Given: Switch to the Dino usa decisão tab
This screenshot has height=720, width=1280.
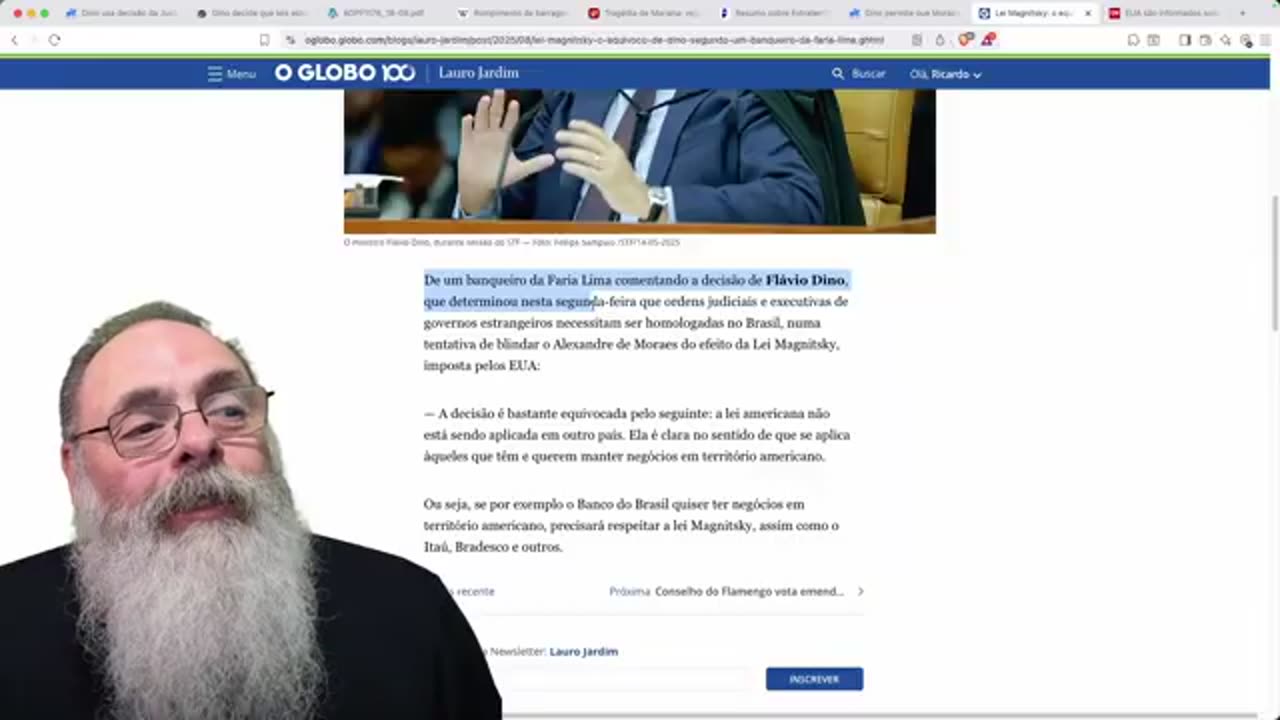Looking at the screenshot, I should (121, 13).
